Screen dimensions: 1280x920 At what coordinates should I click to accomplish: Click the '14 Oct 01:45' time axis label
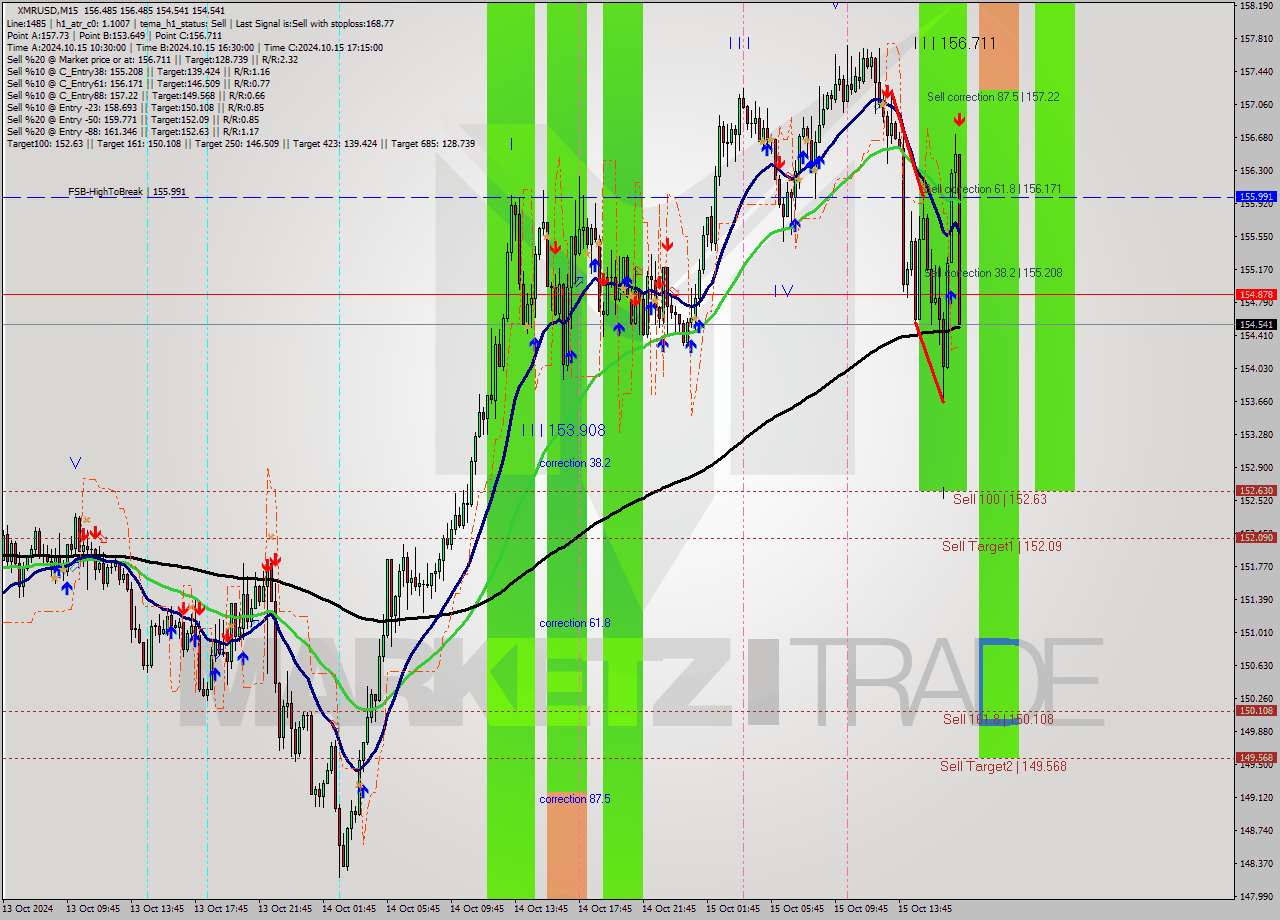pos(349,909)
